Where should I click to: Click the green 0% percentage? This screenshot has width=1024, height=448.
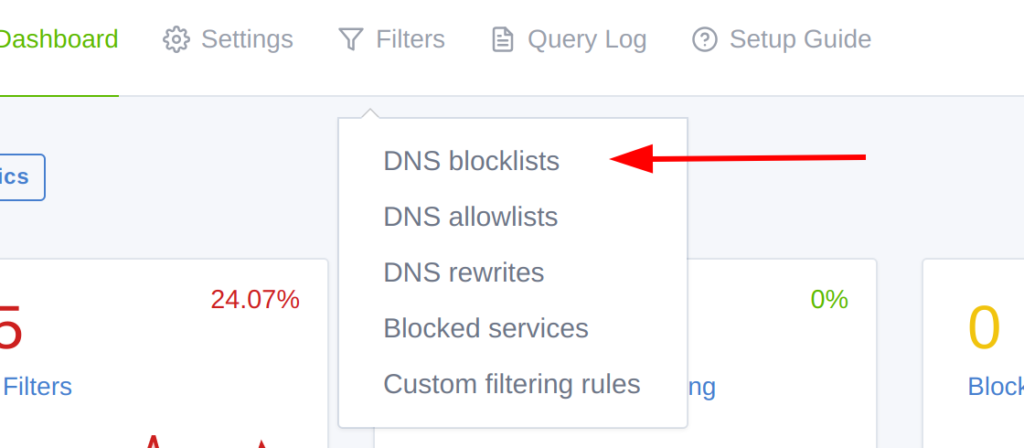(x=829, y=299)
